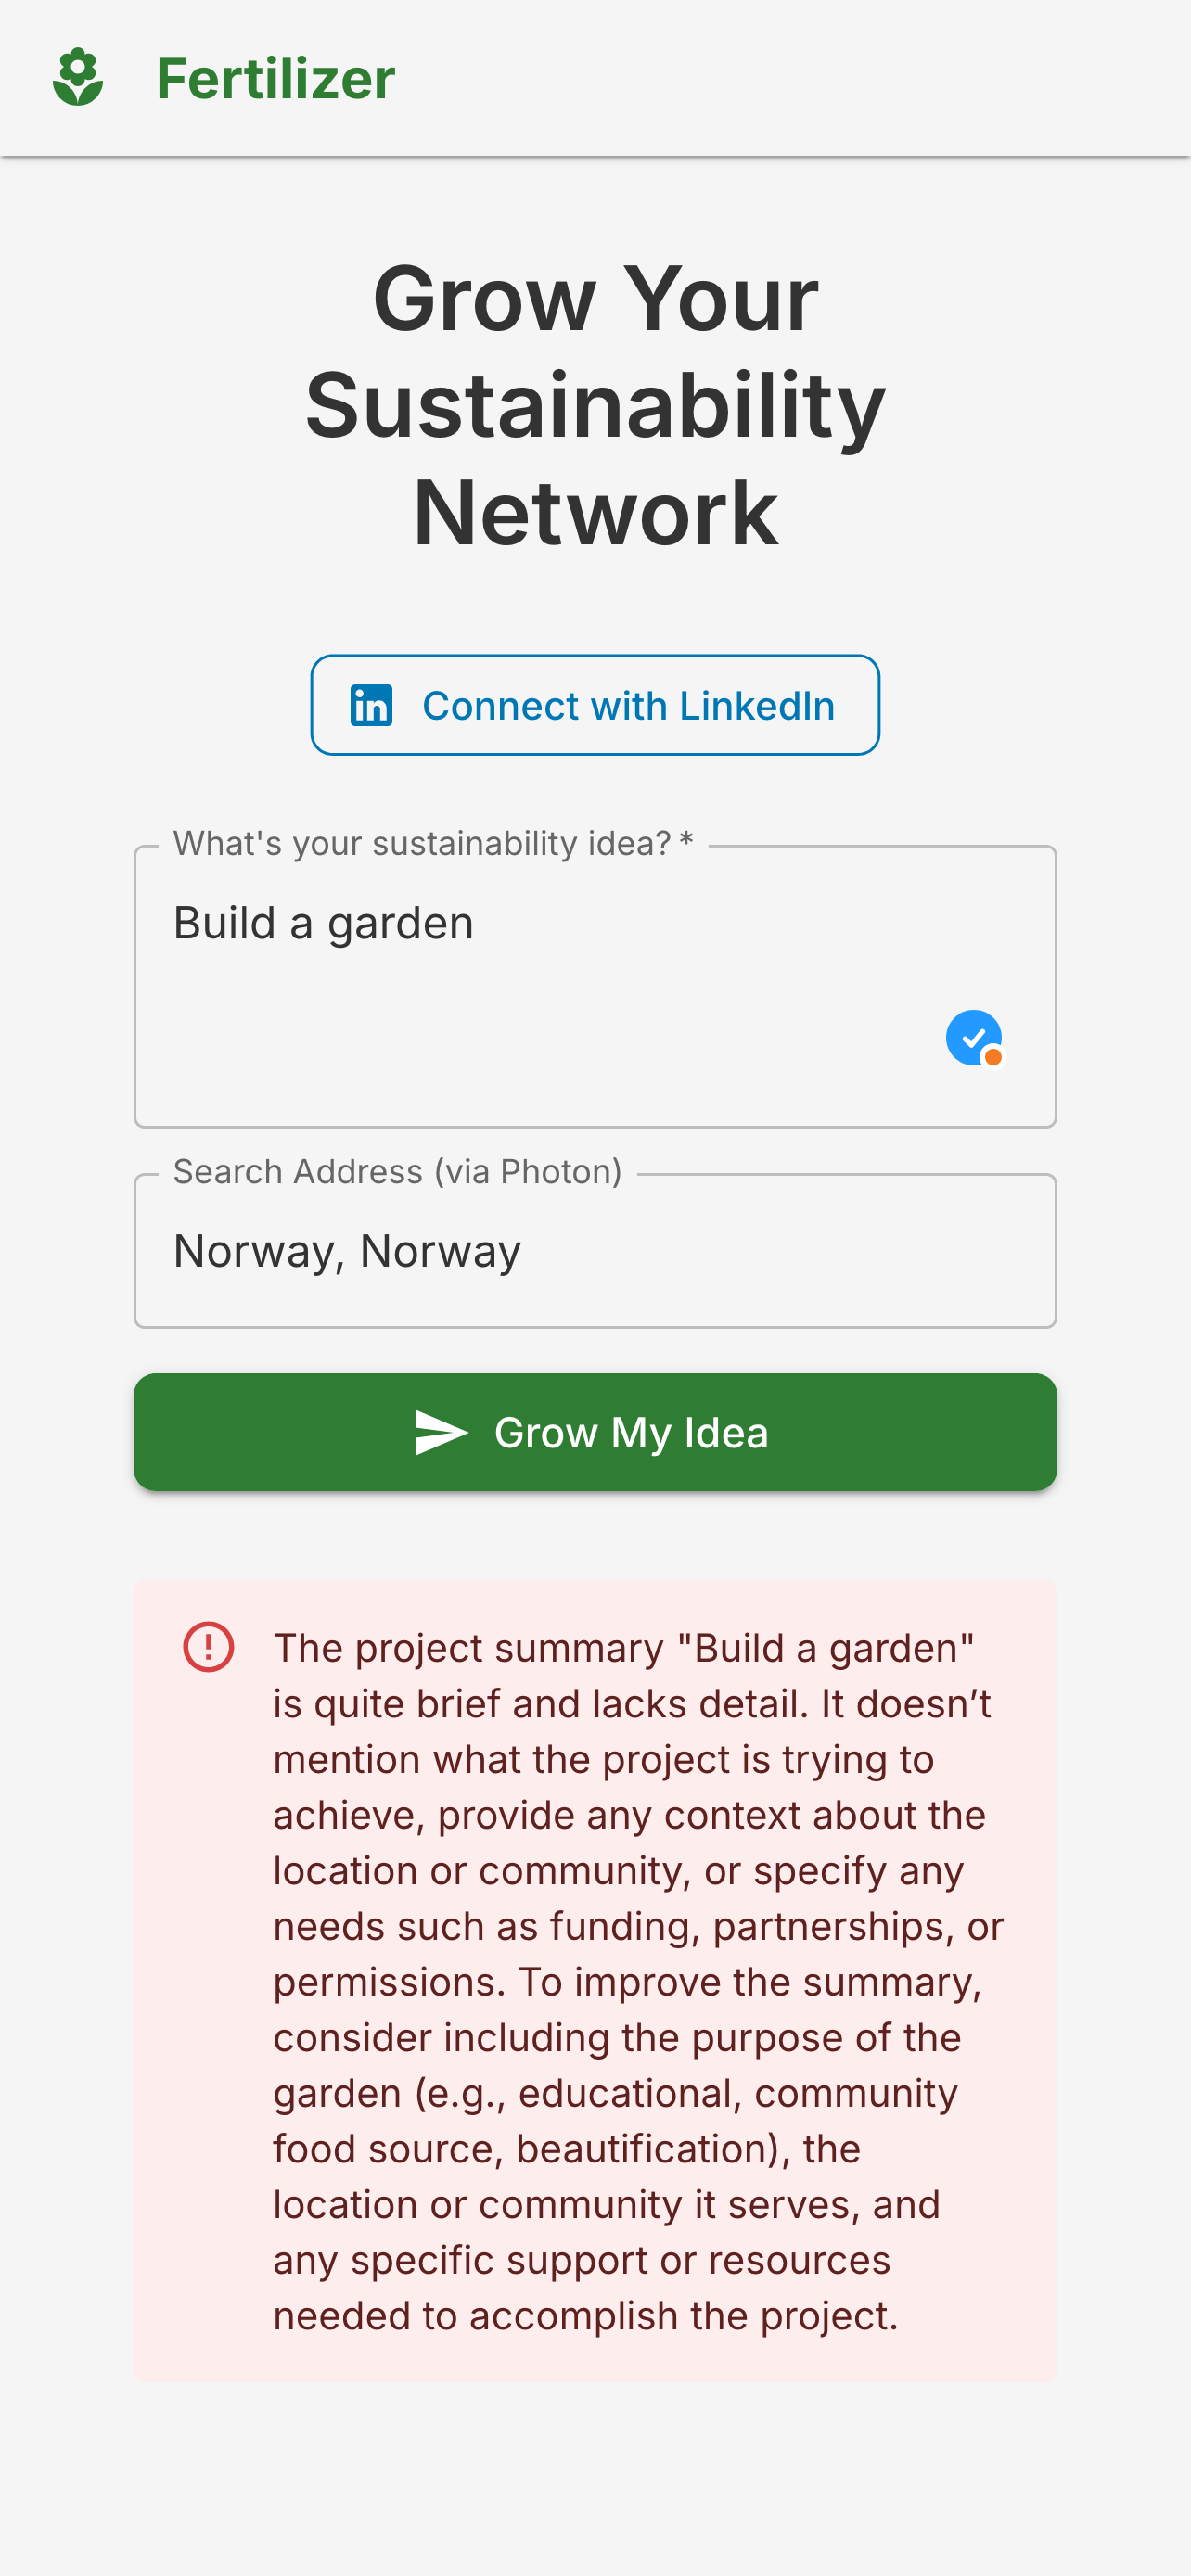Screen dimensions: 1191x2576
Task: Place cursor in "Build a garden" text
Action: pos(323,923)
